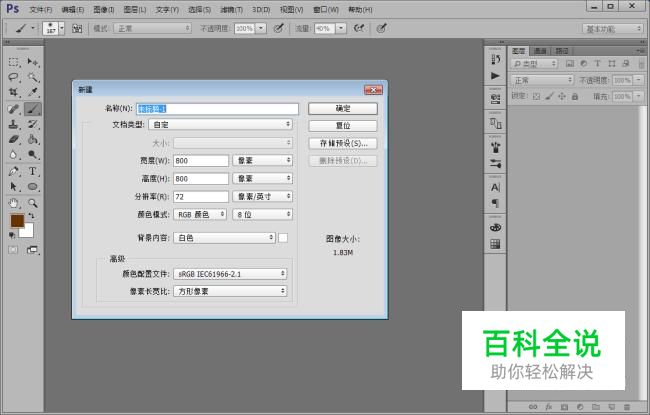
Task: Toggle pressure for size button
Action: tap(381, 28)
